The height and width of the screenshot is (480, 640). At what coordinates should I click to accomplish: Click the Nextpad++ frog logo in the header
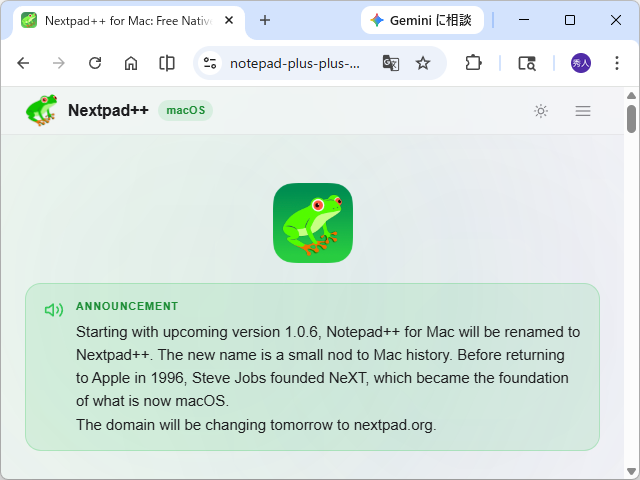click(x=42, y=110)
